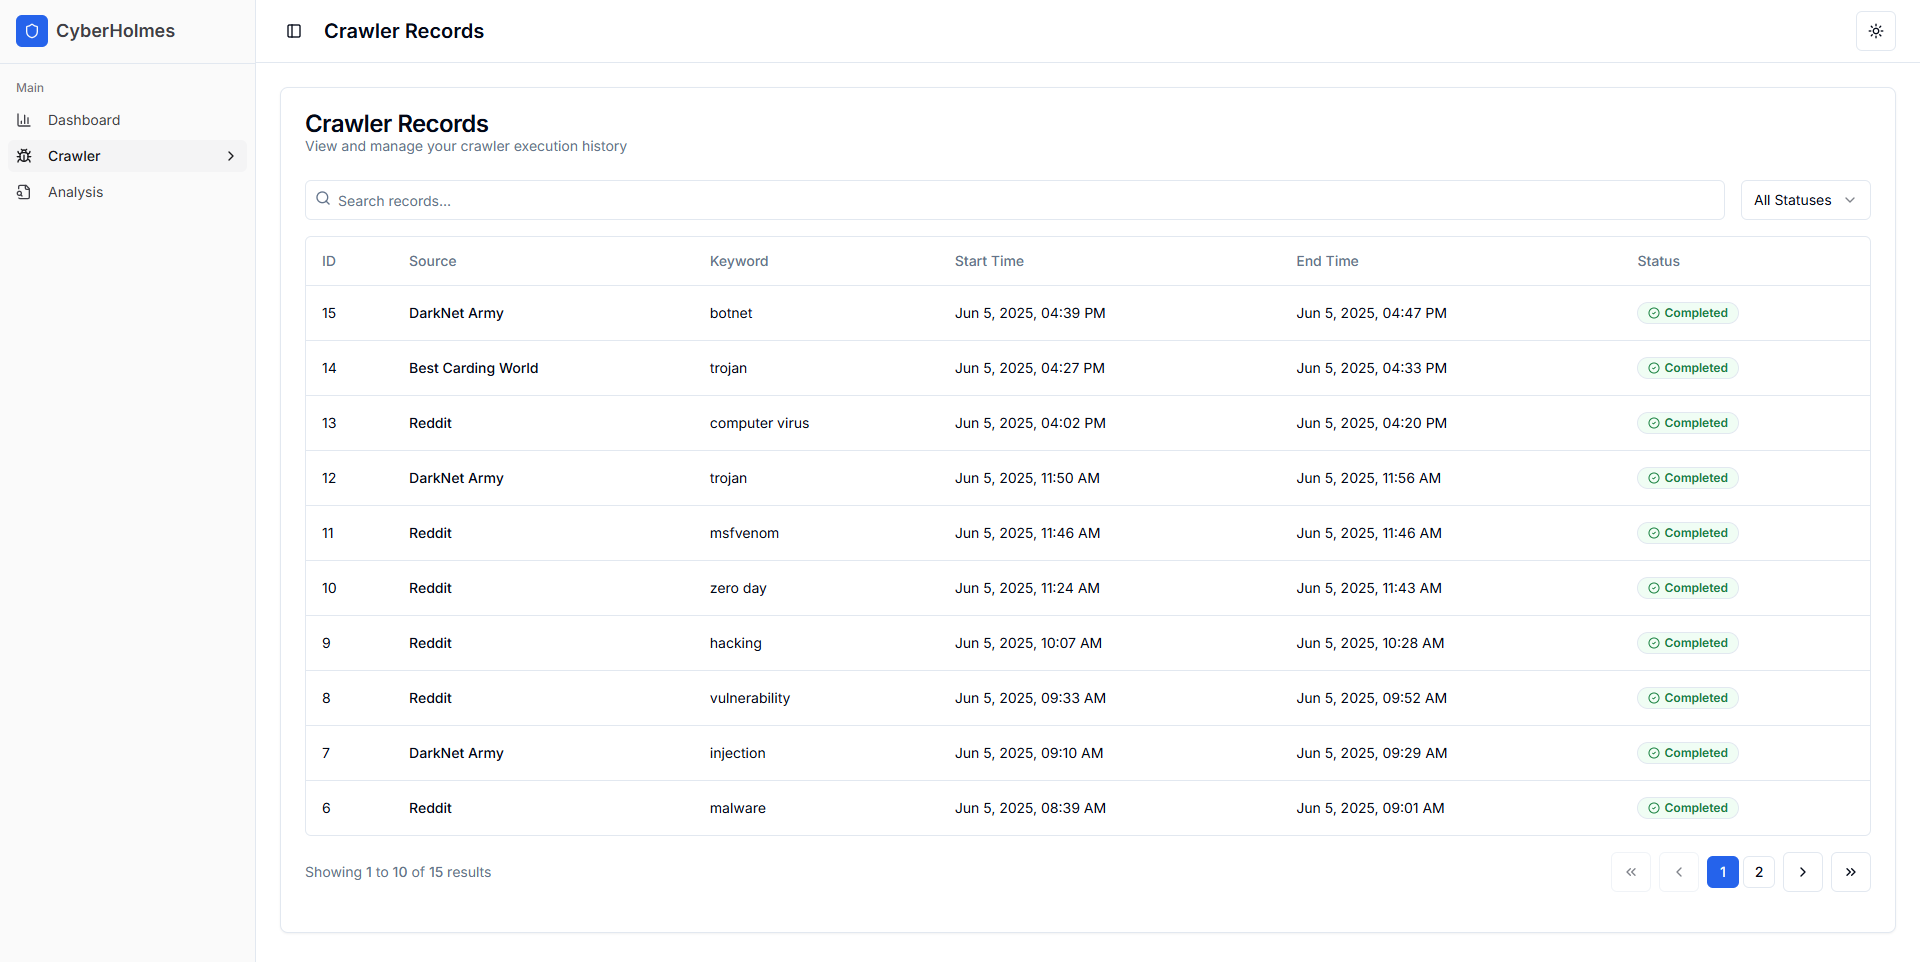1920x962 pixels.
Task: Expand the Crawler submenu chevron
Action: click(x=231, y=156)
